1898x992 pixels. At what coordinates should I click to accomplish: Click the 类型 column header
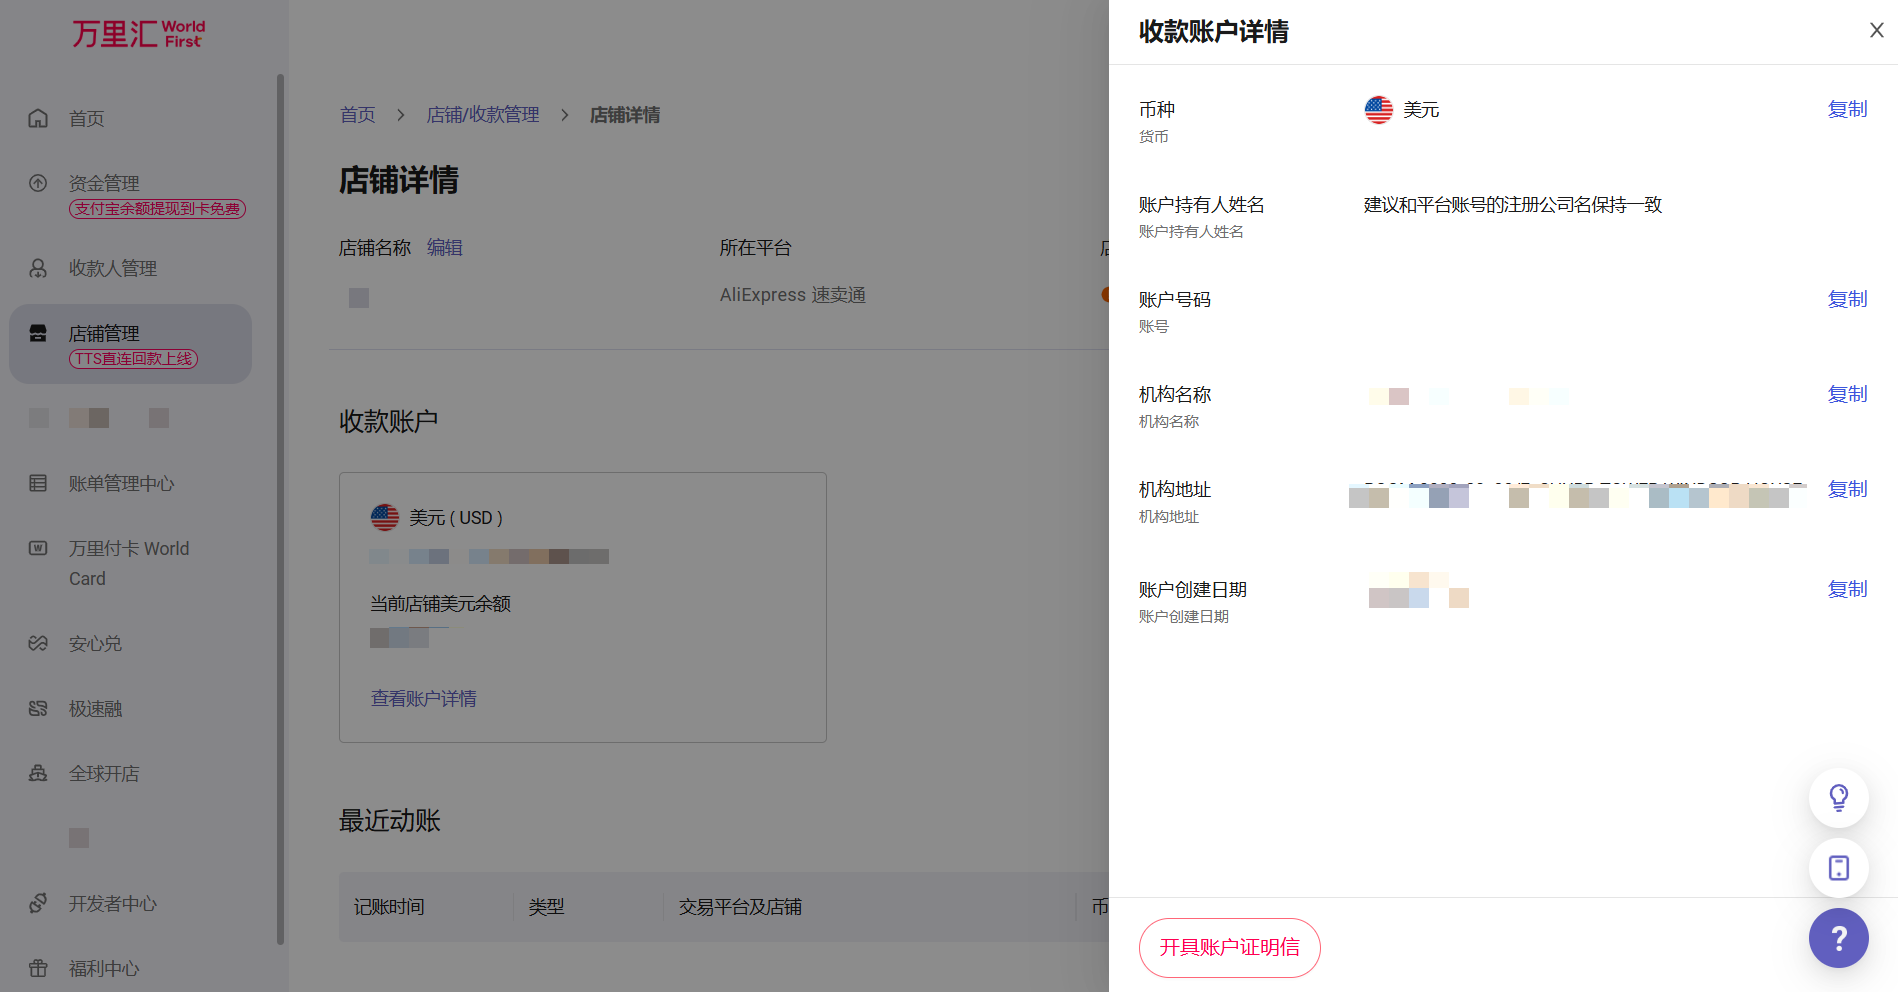(546, 907)
